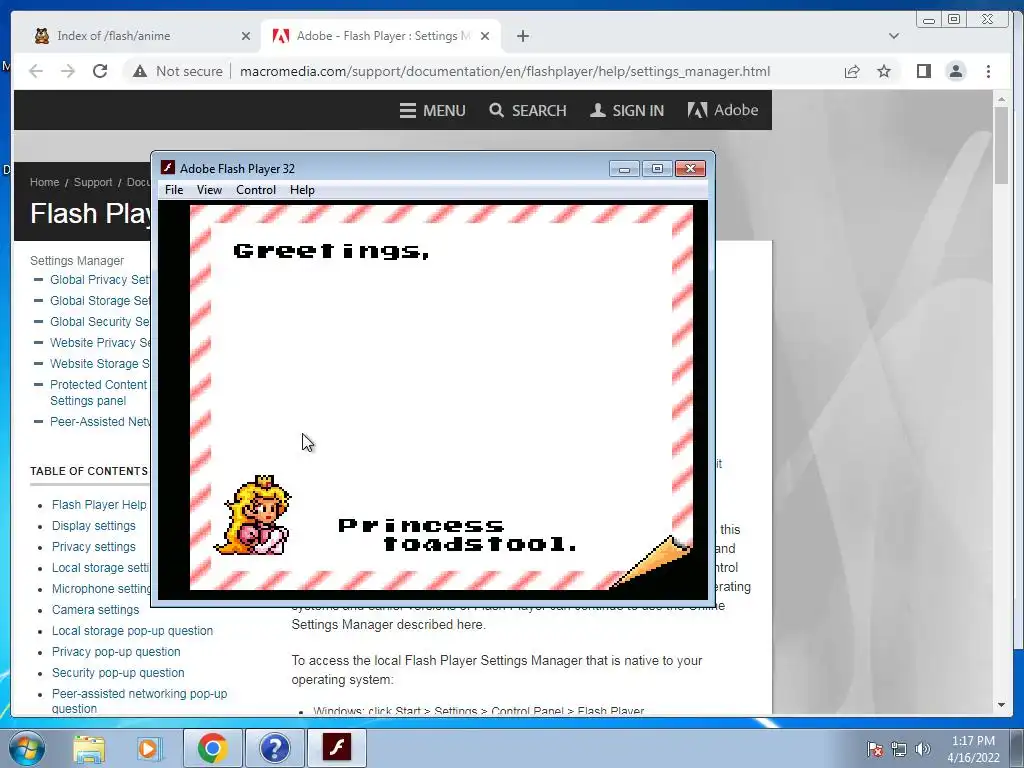1024x768 pixels.
Task: Open Privacy pop-up question link
Action: (x=116, y=651)
